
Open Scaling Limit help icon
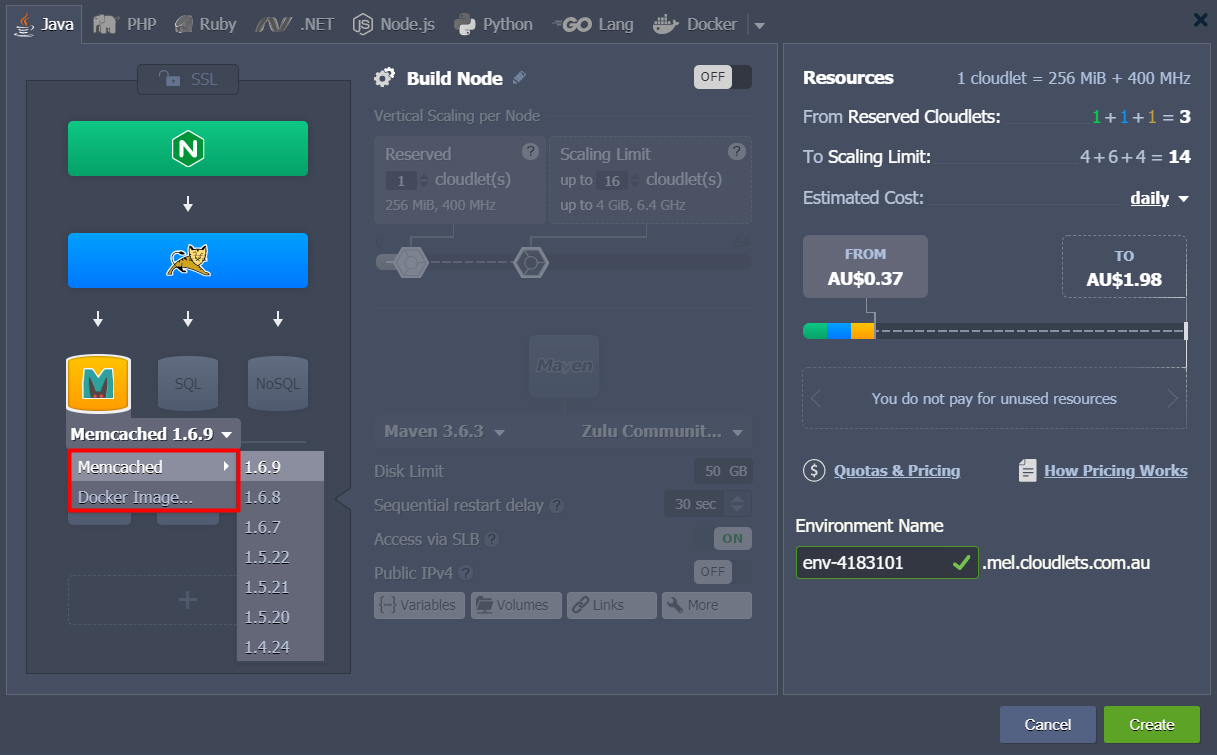pyautogui.click(x=737, y=152)
